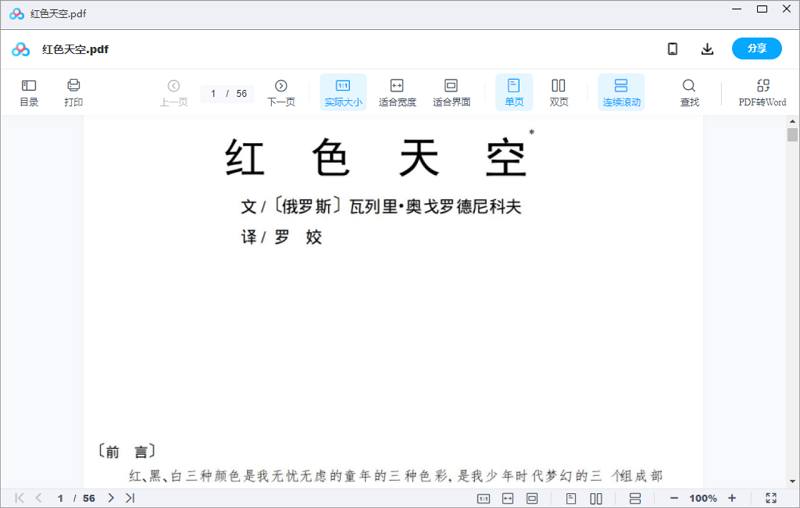Click the download icon in the header

pyautogui.click(x=707, y=49)
